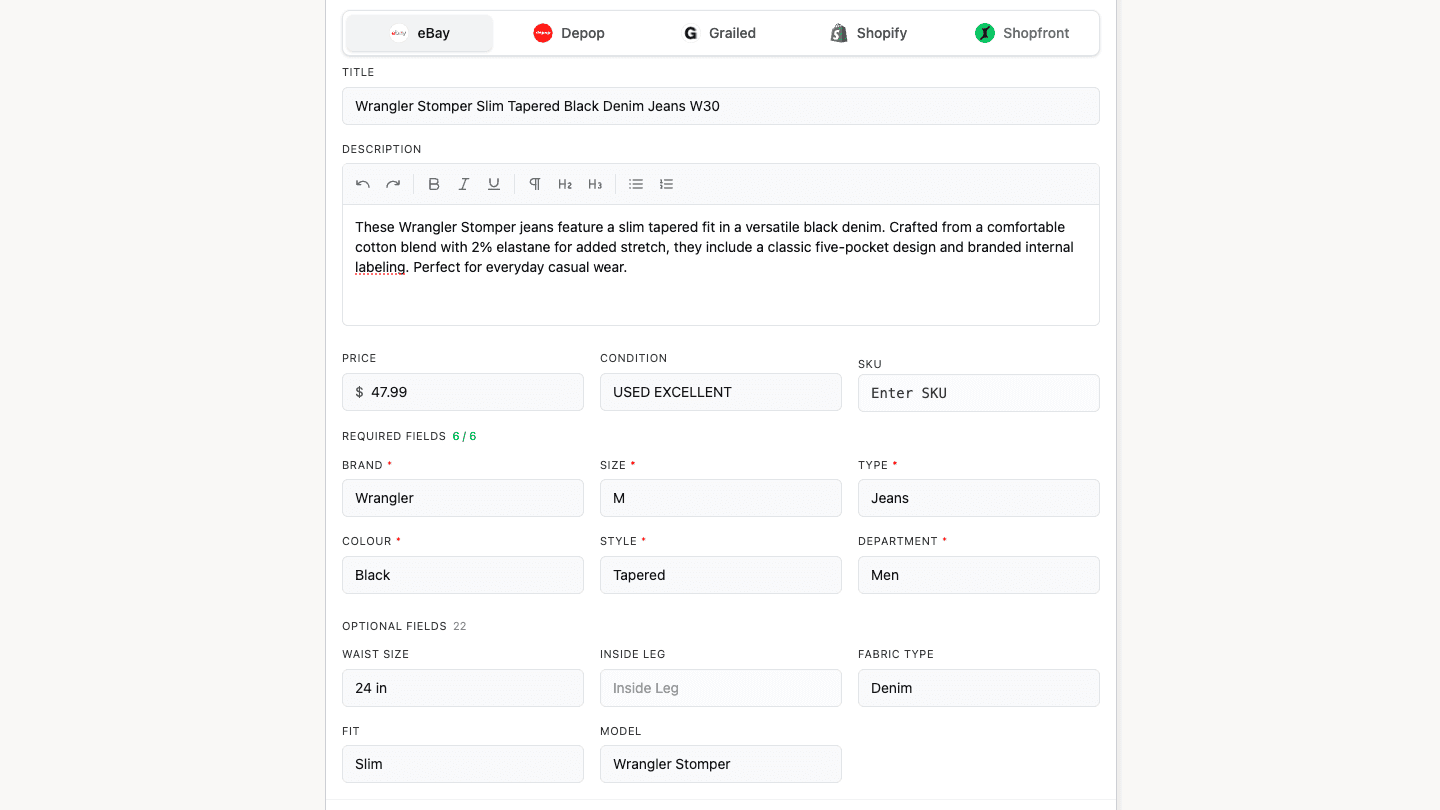Open the Department field showing Men
Screen dimensions: 1440x810
[x=979, y=575]
